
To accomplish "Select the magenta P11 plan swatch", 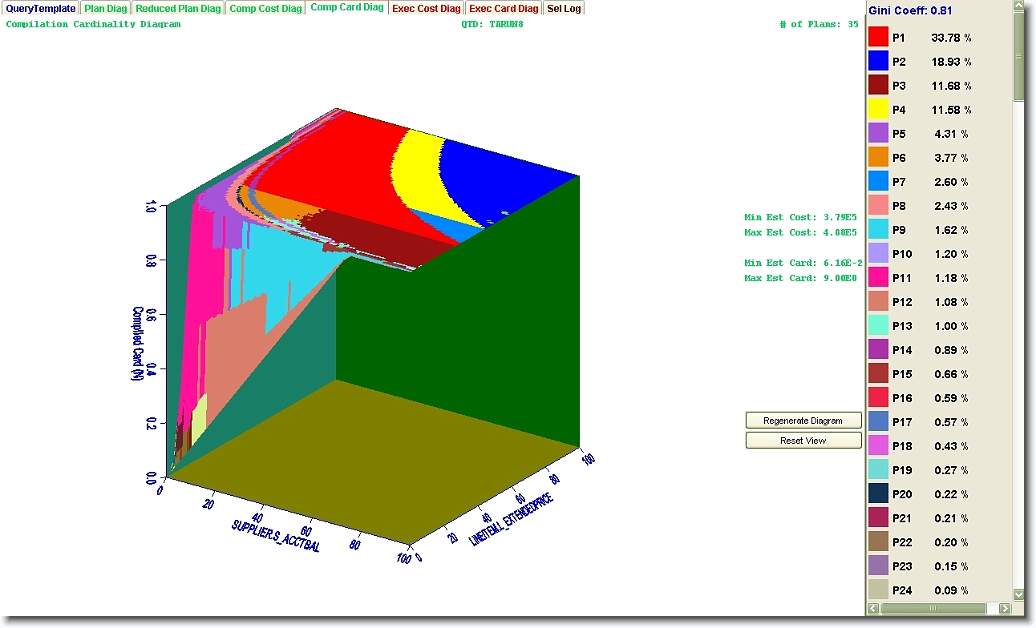I will coord(878,278).
